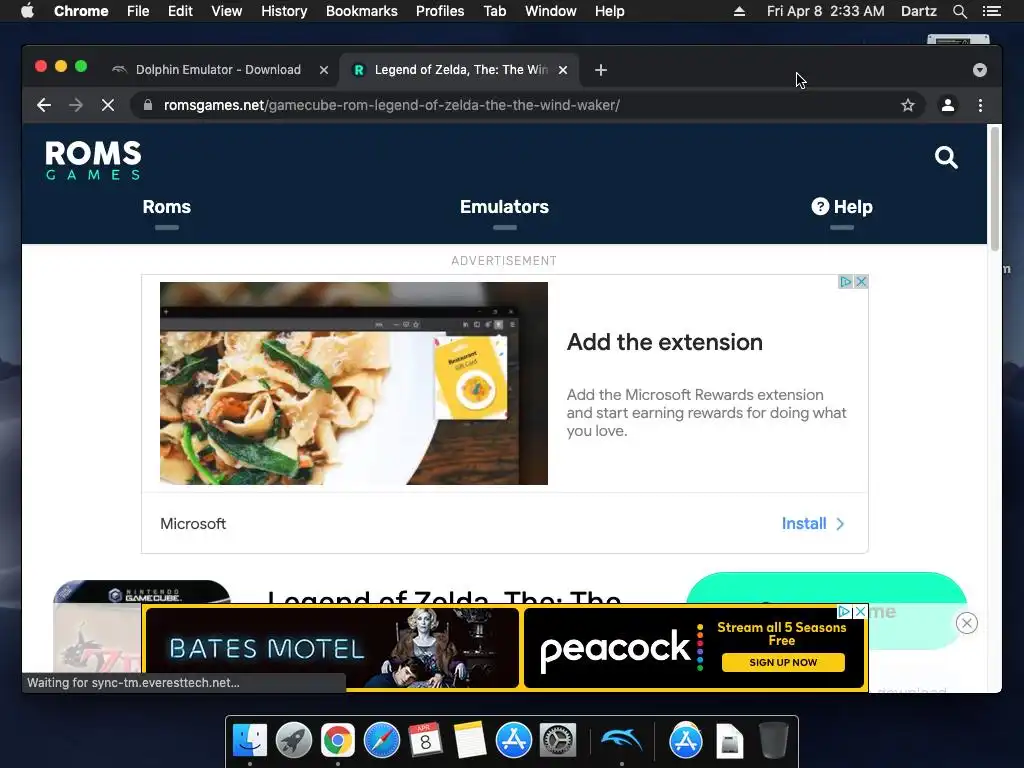Click the page vertical scrollbar
The height and width of the screenshot is (768, 1024).
click(995, 188)
